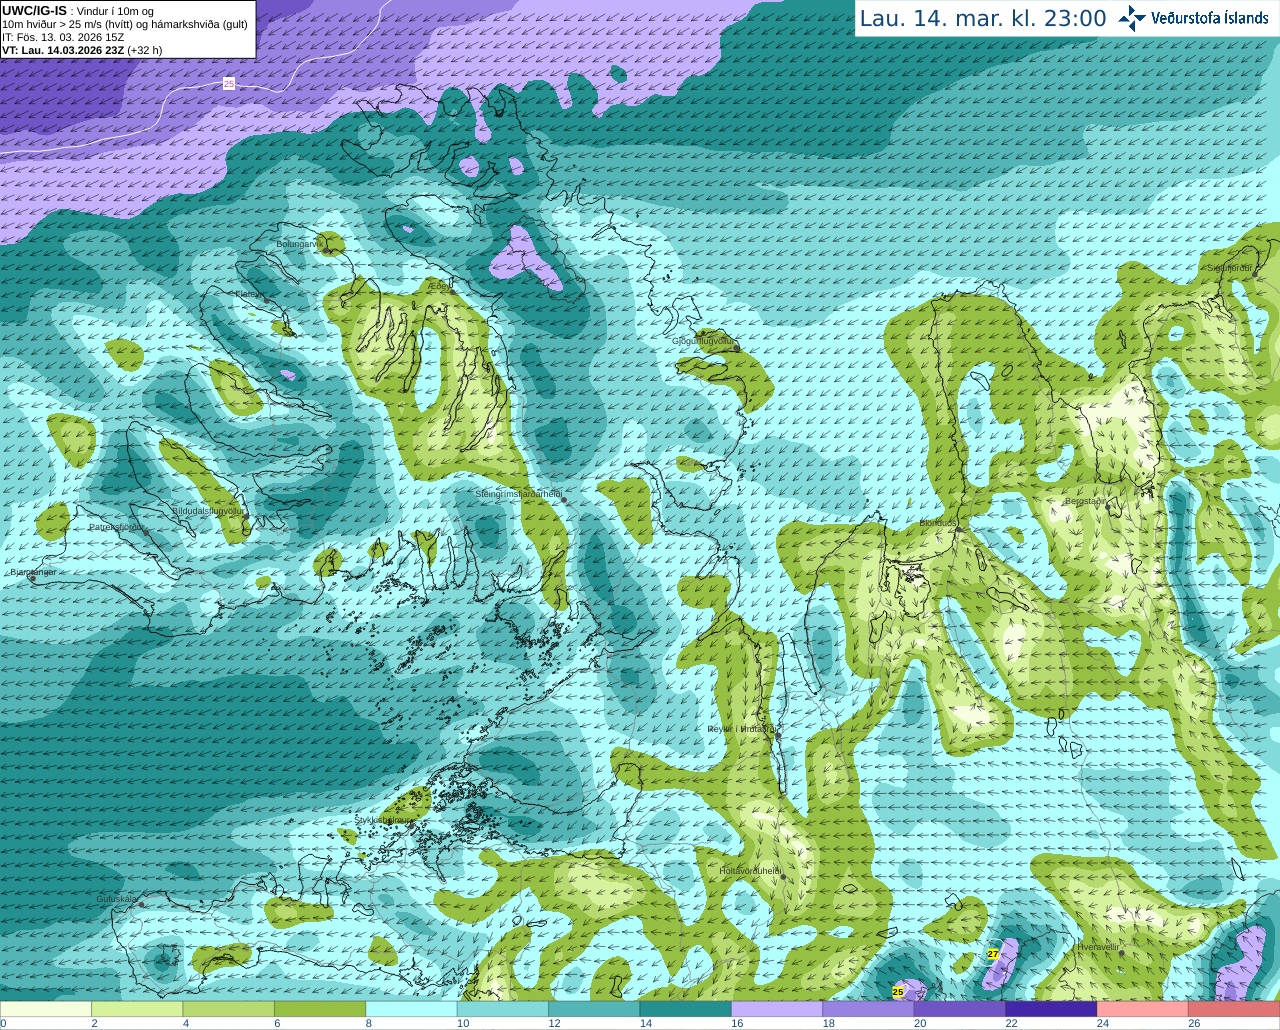Click the Steingrímsfjarðarheiði station label

click(518, 494)
